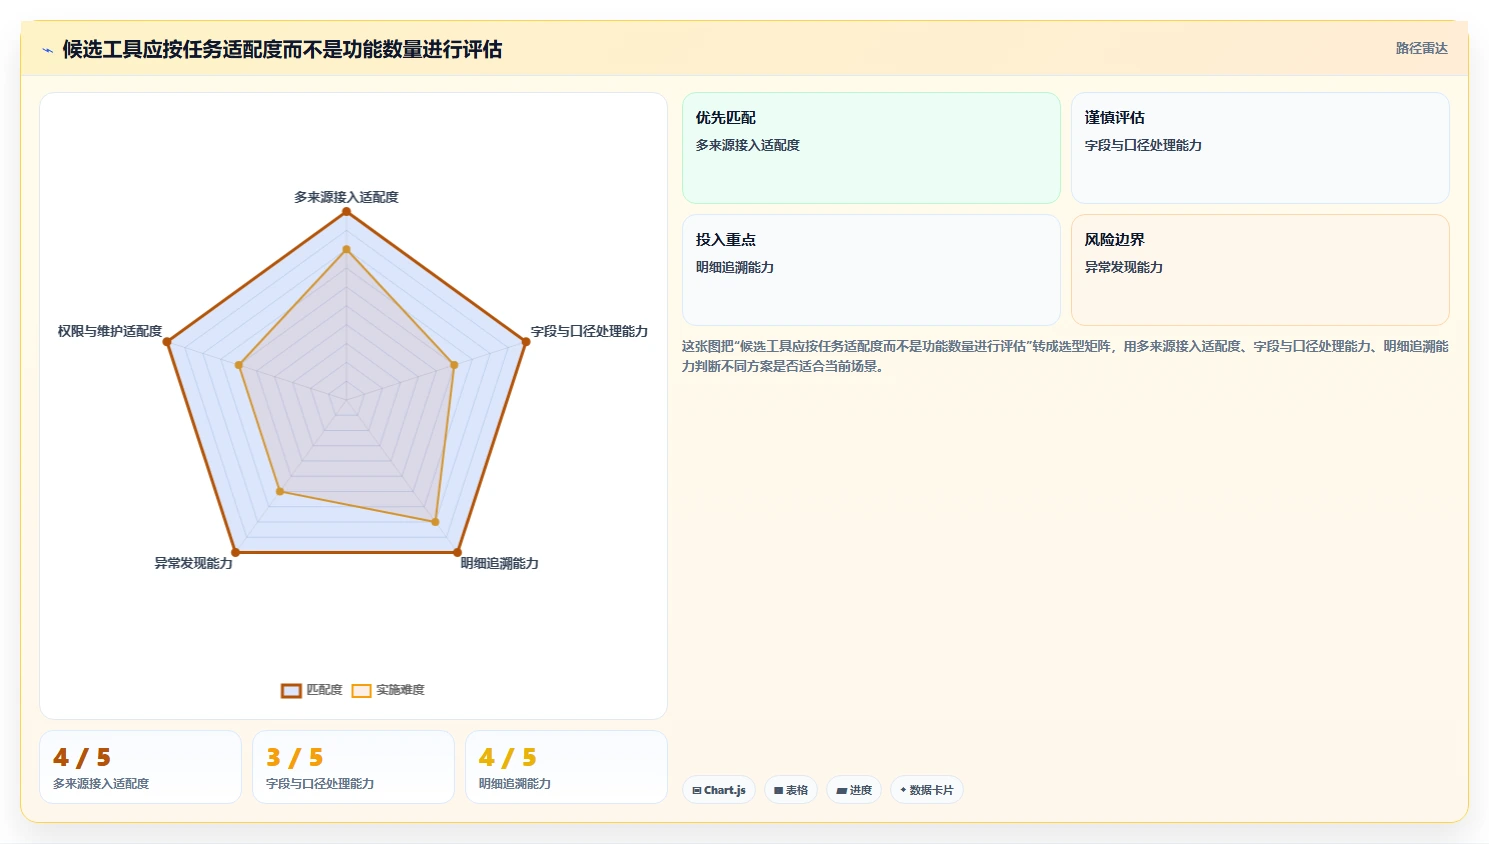
Task: Click the Chart.js tag chip
Action: (x=719, y=790)
